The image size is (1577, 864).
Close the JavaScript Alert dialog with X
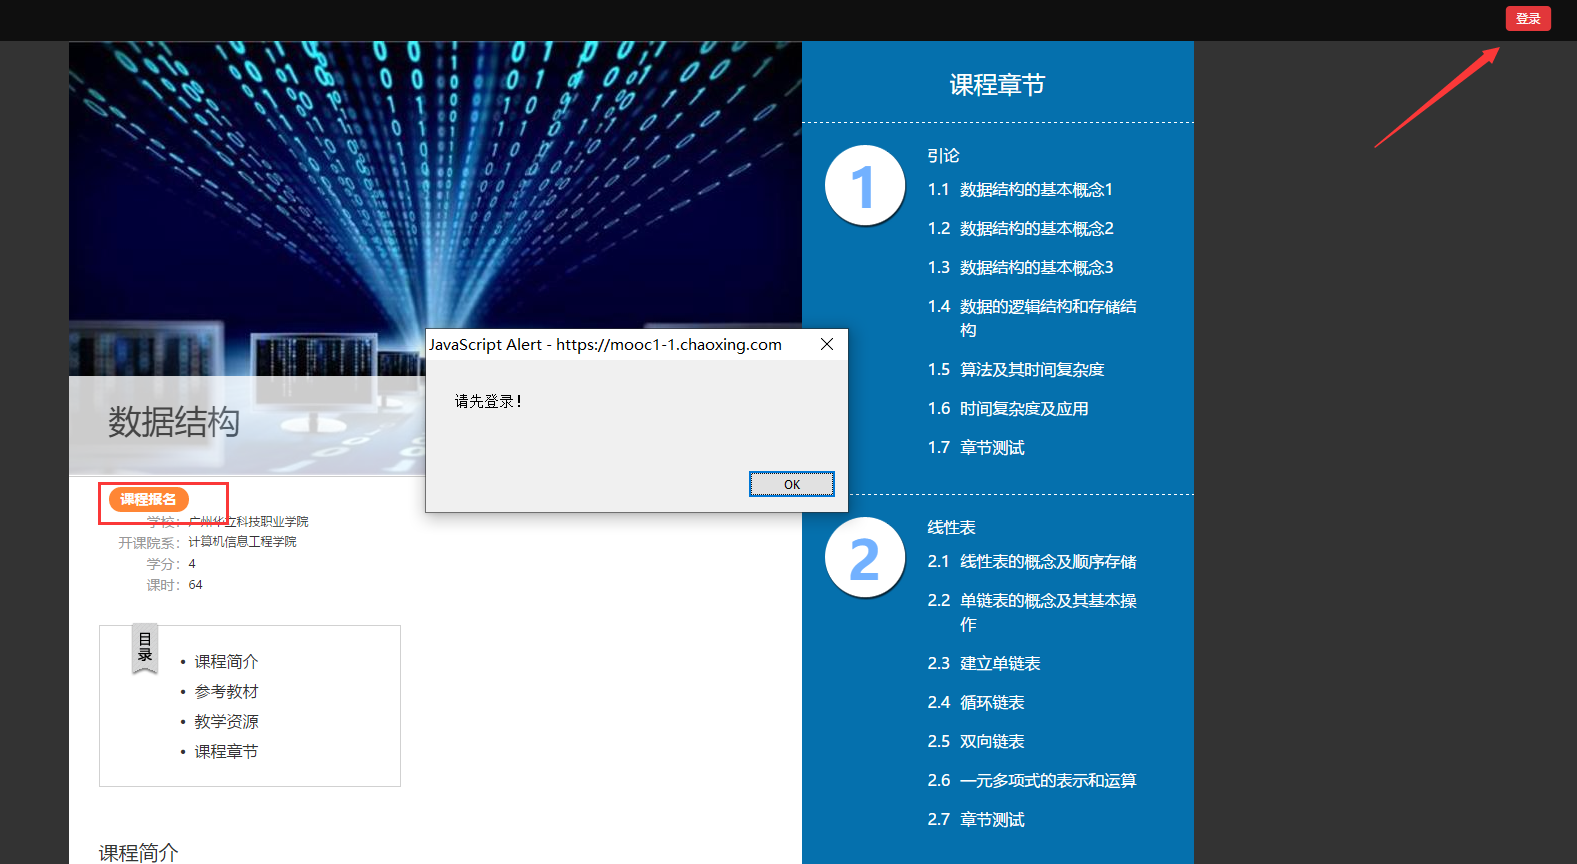pyautogui.click(x=826, y=344)
